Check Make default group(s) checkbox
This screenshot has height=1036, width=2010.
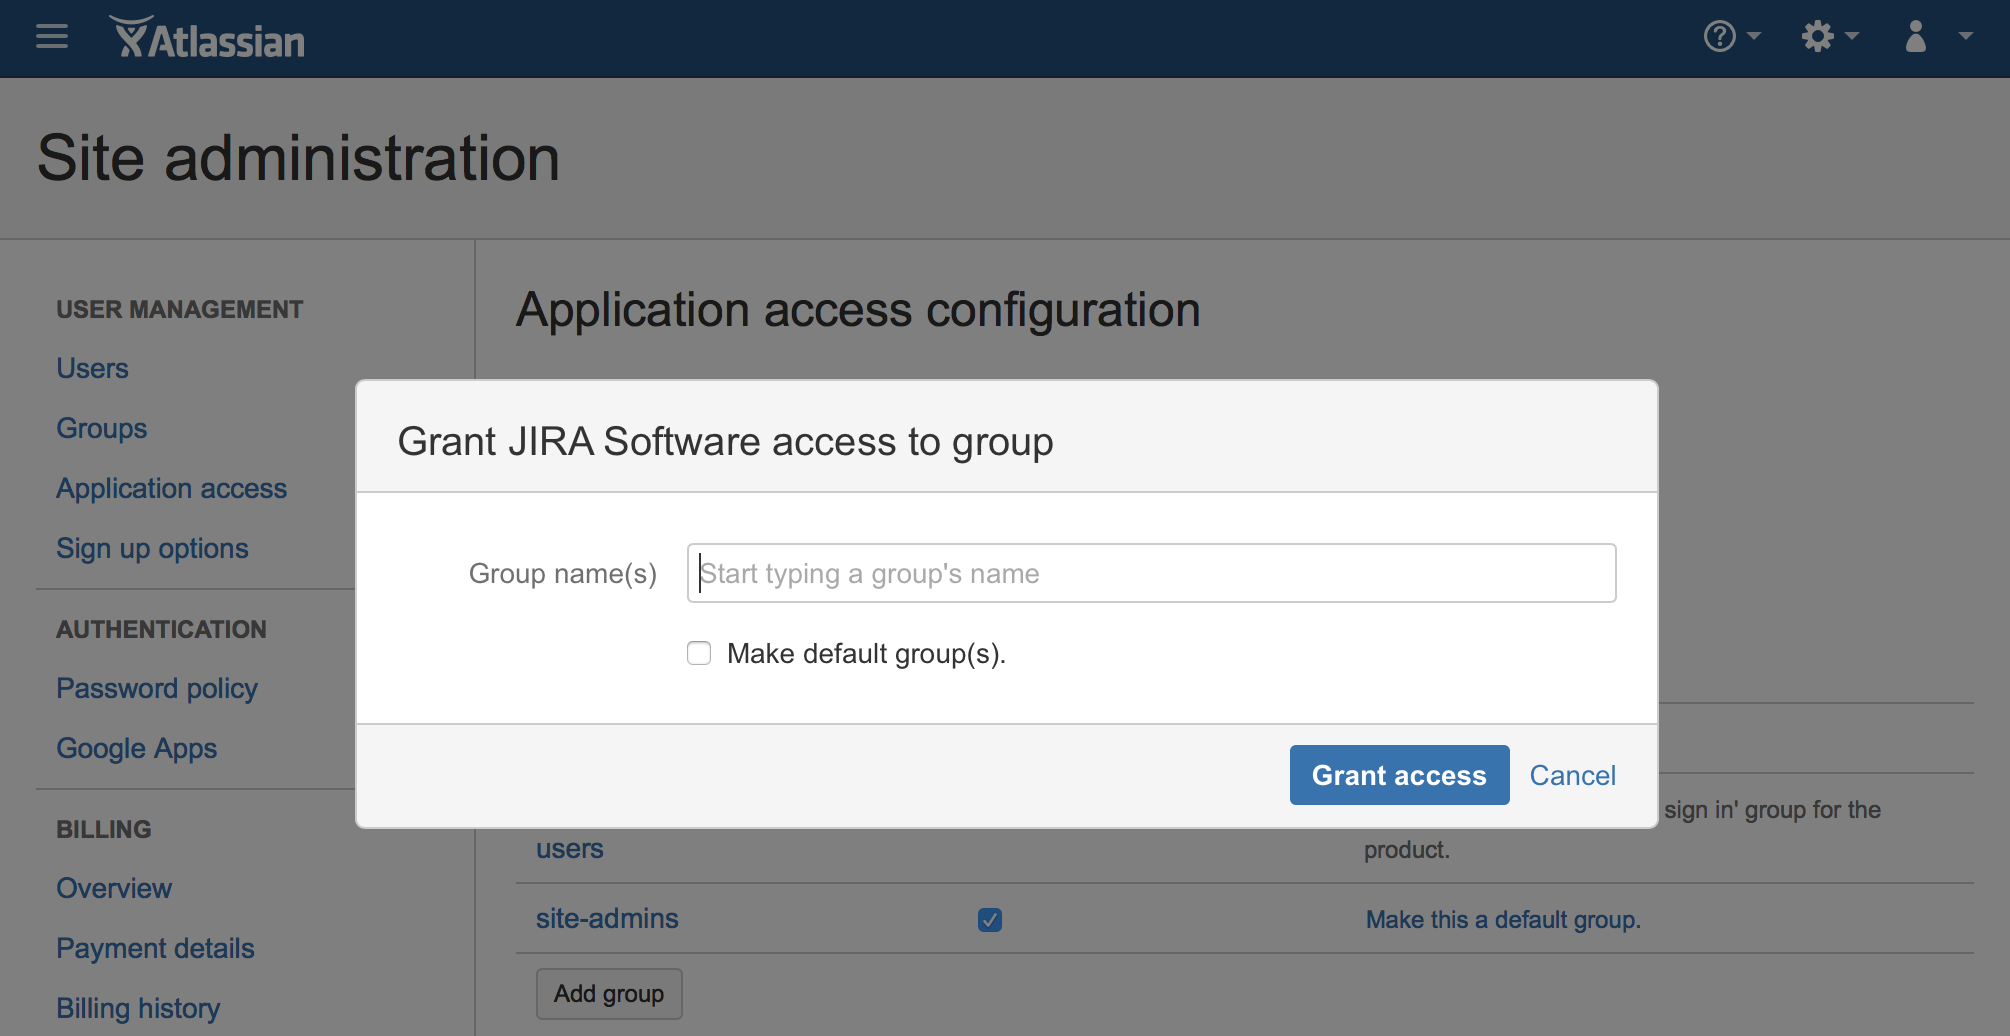[699, 654]
